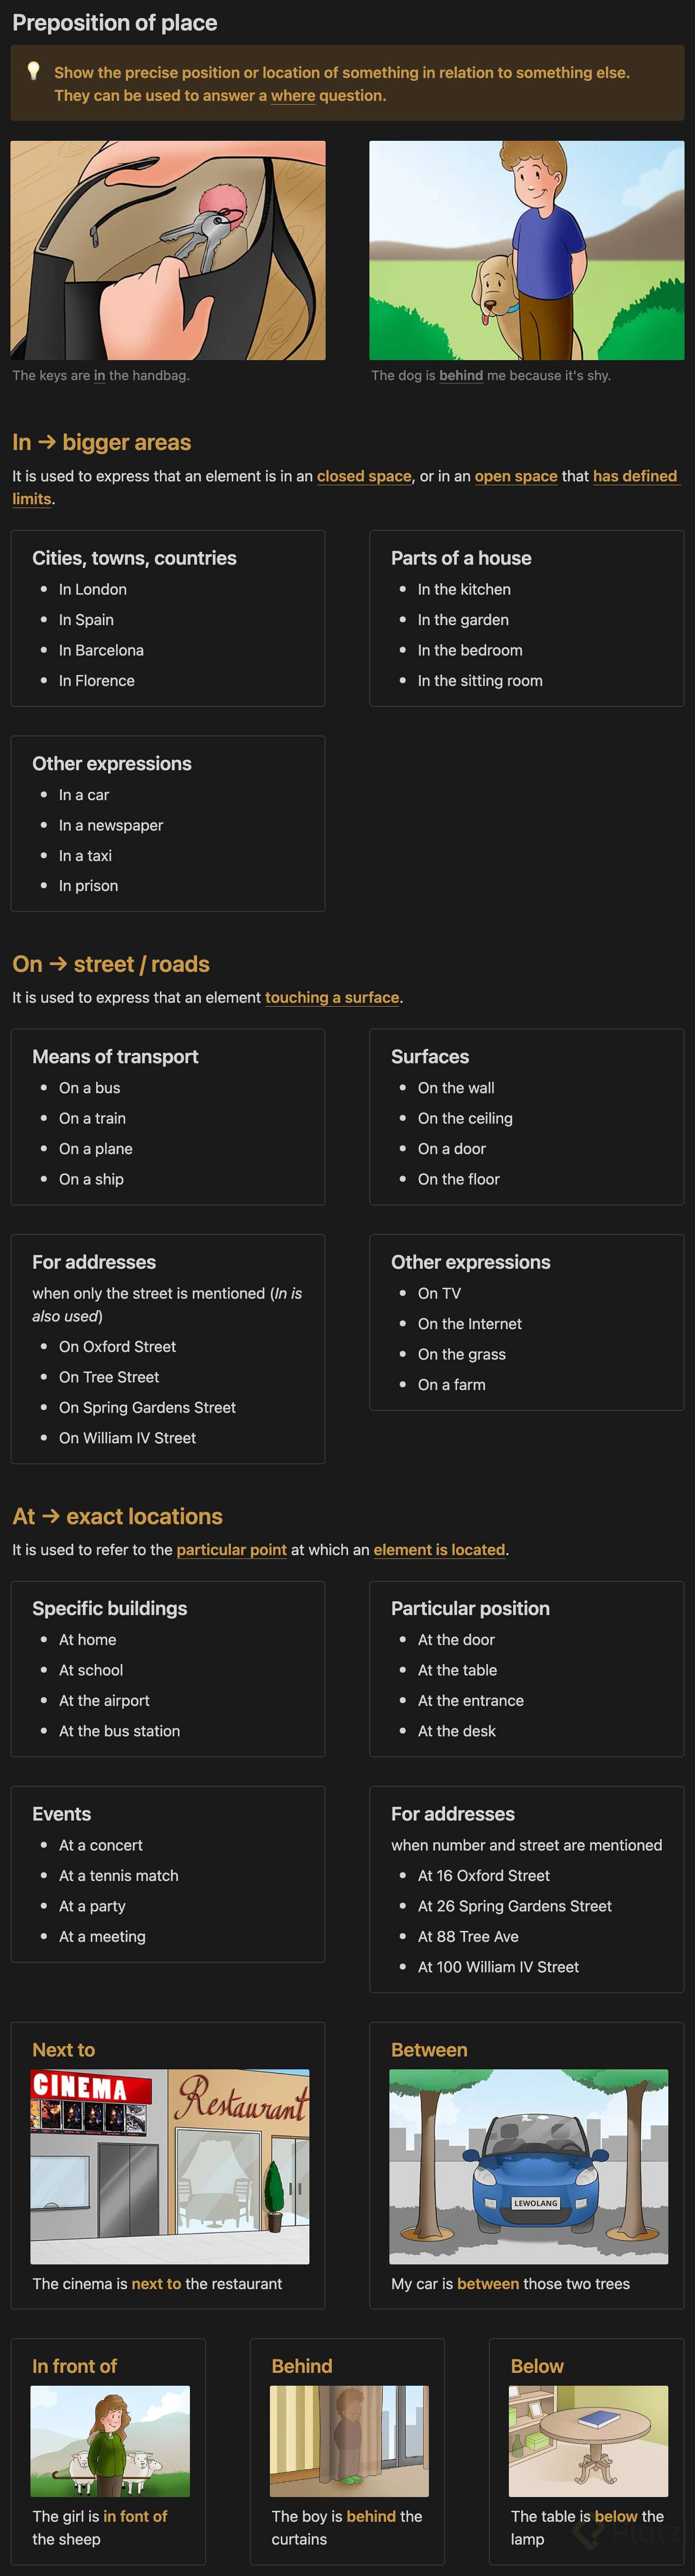The width and height of the screenshot is (695, 2576).
Task: Click the lightbulb icon in the callout
Action: tap(33, 71)
